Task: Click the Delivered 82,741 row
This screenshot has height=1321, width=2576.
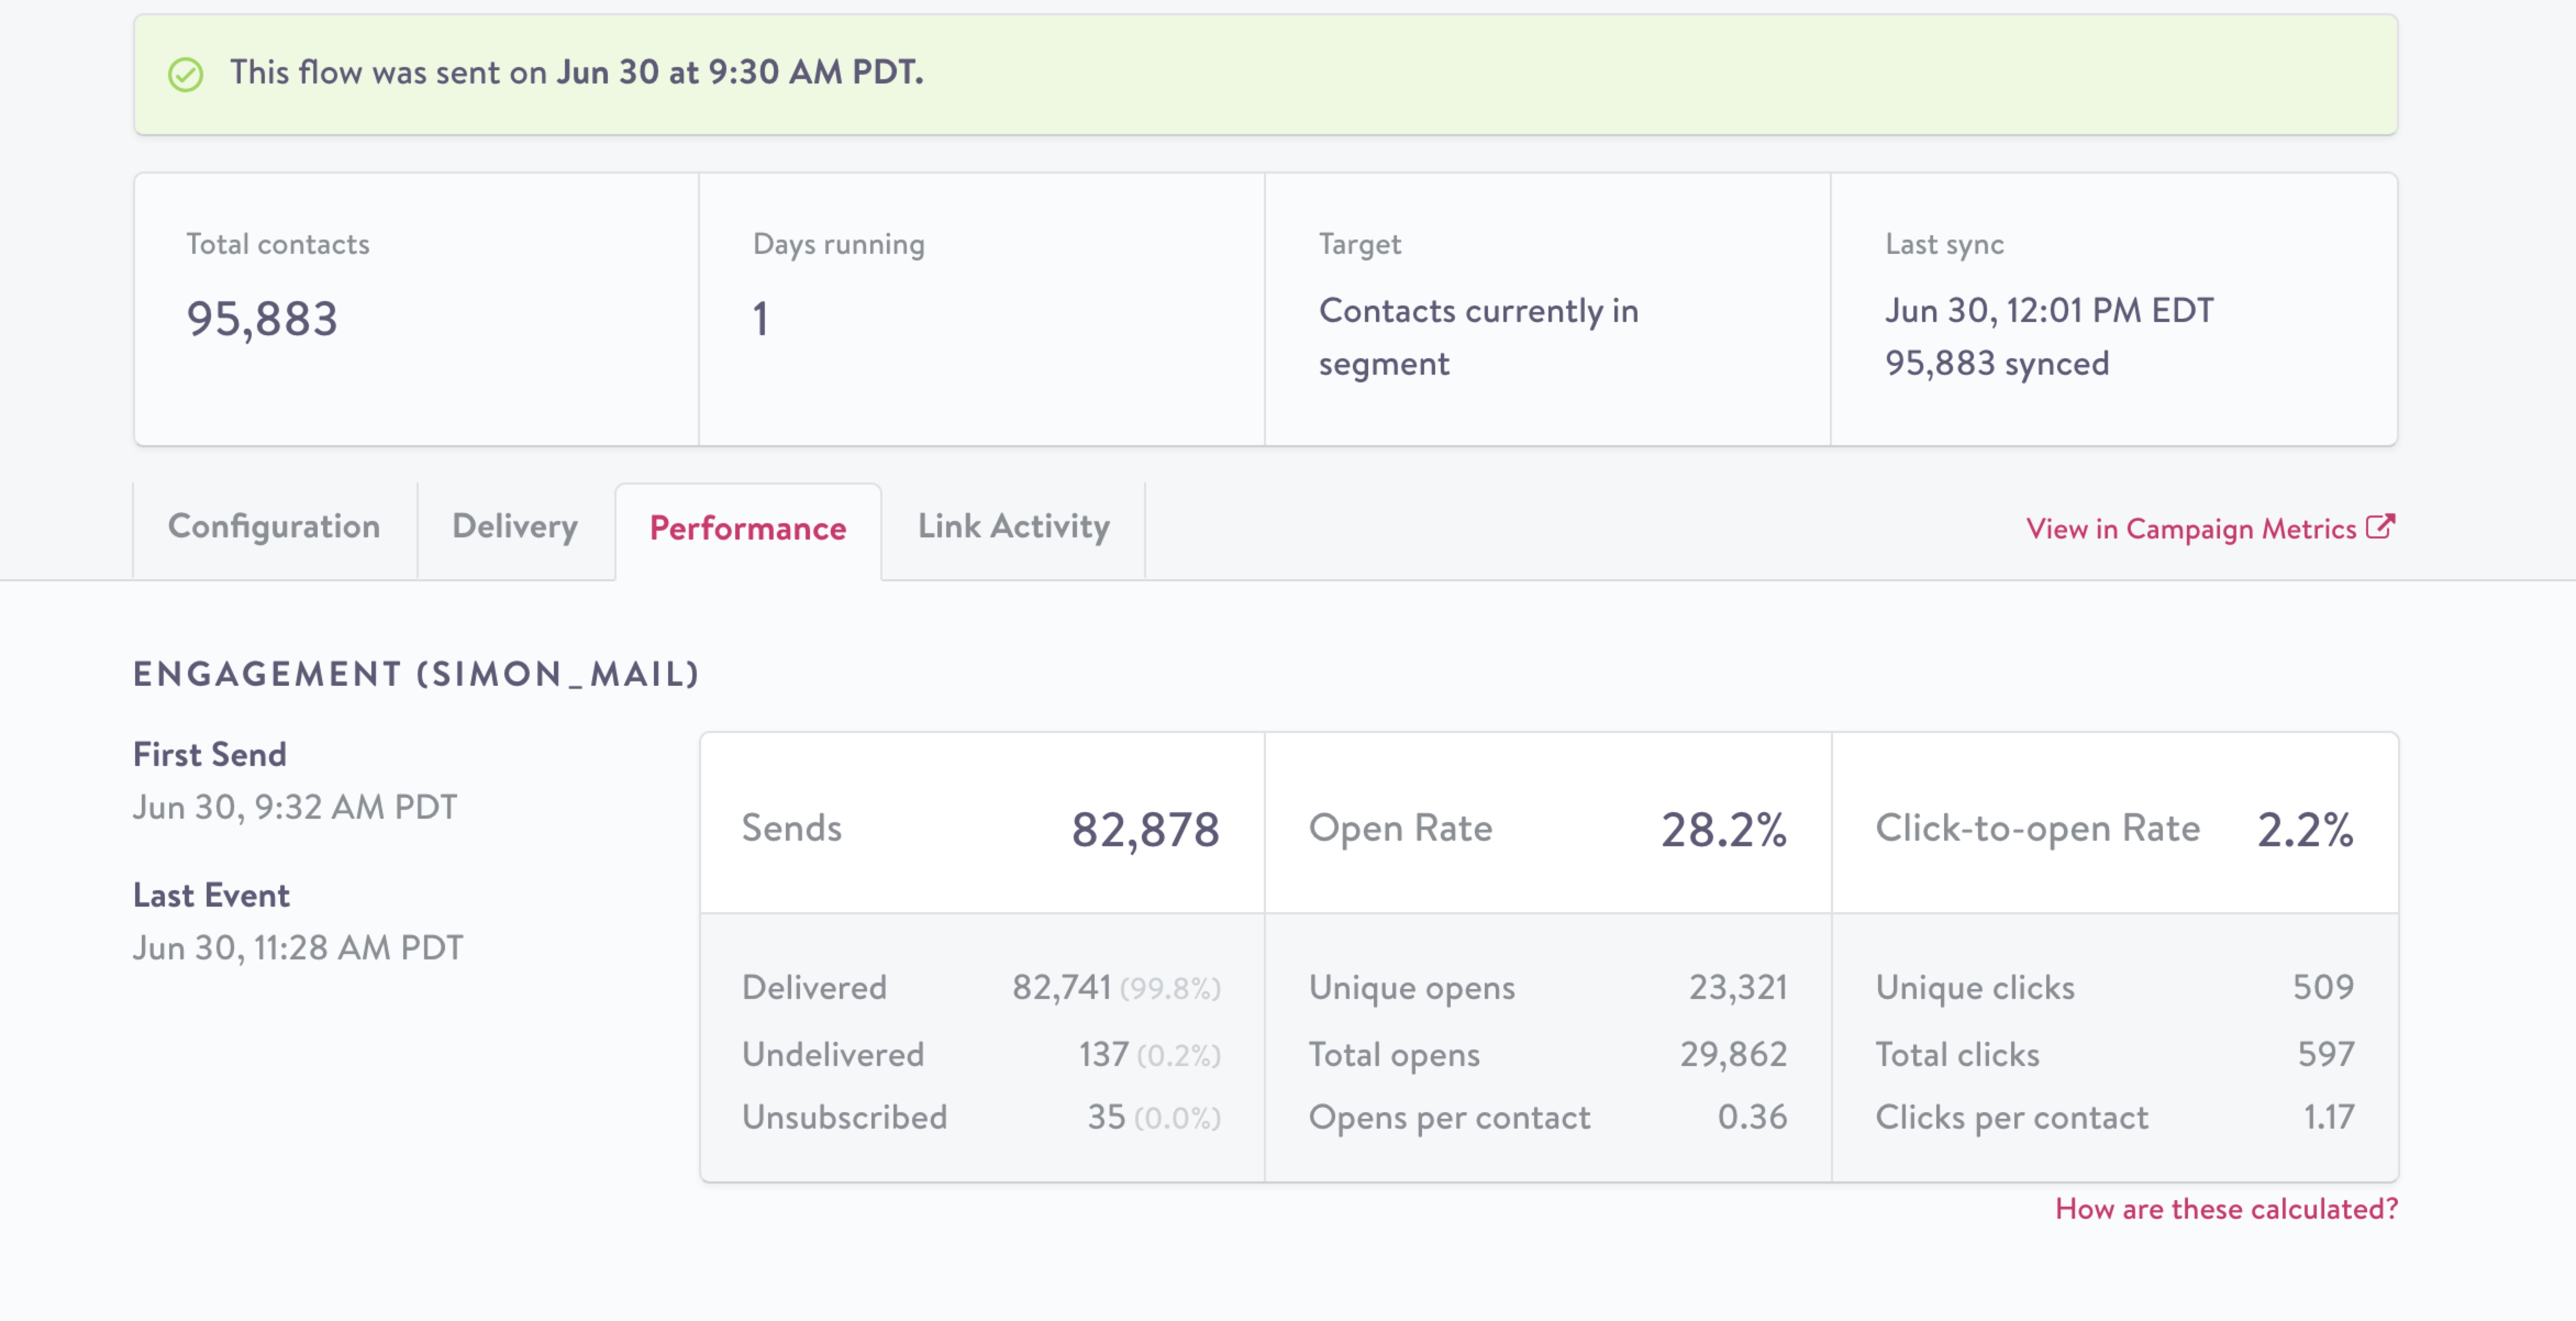Action: coord(981,988)
